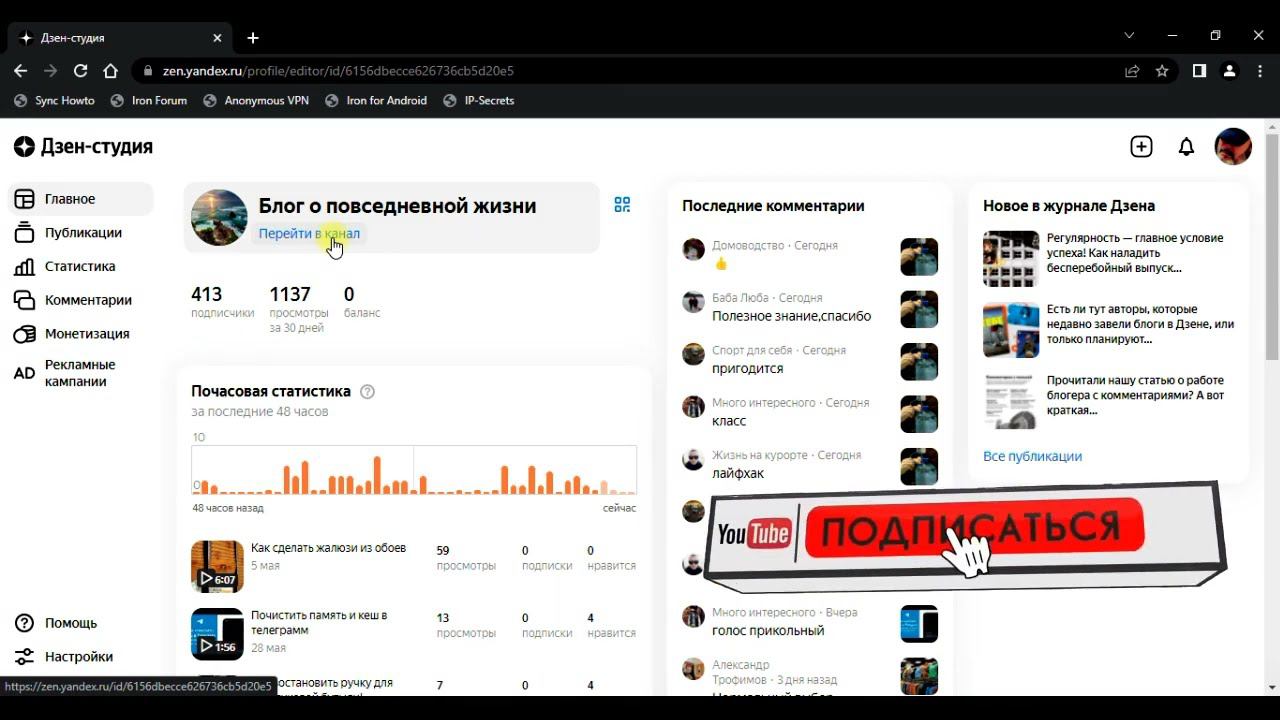
Task: Open the comment Полезное знание,спасибо
Action: click(791, 316)
